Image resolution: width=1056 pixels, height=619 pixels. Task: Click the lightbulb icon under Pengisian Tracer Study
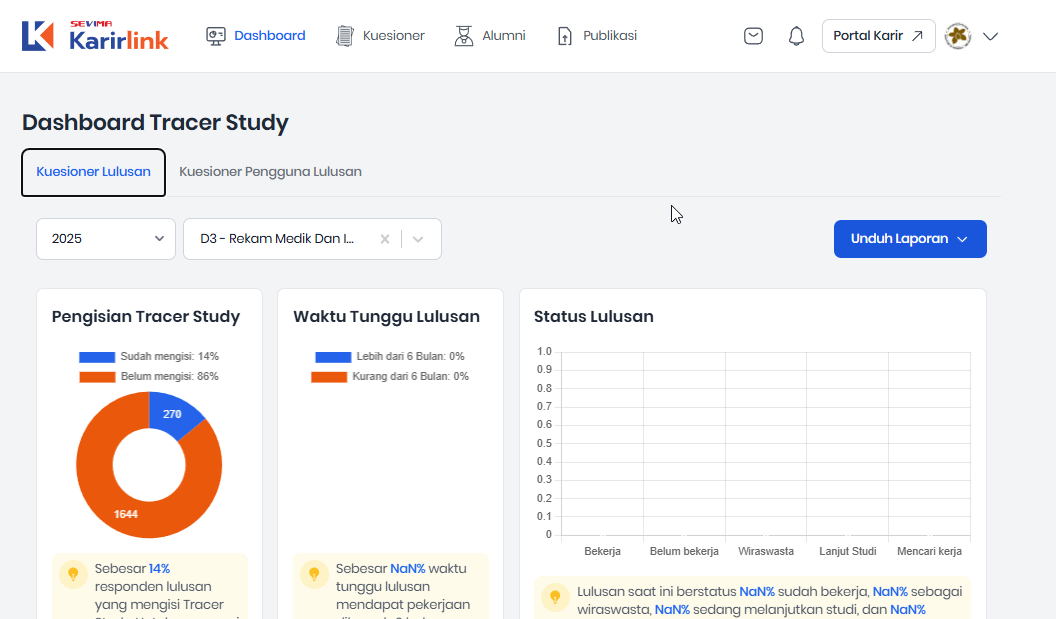pyautogui.click(x=73, y=574)
